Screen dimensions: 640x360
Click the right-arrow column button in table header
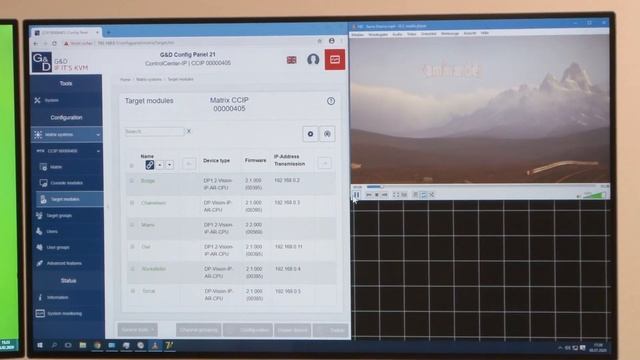pos(325,164)
